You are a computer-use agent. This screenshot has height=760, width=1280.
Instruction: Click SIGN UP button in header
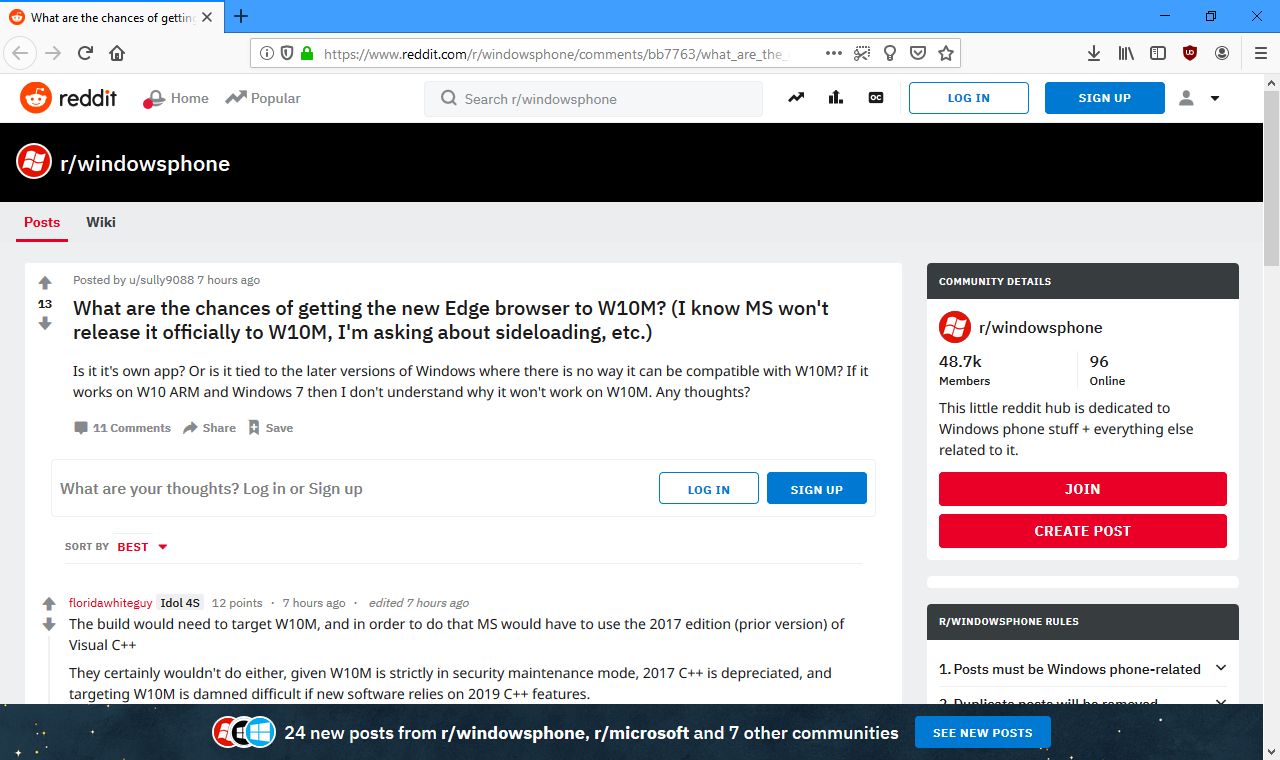pyautogui.click(x=1105, y=98)
